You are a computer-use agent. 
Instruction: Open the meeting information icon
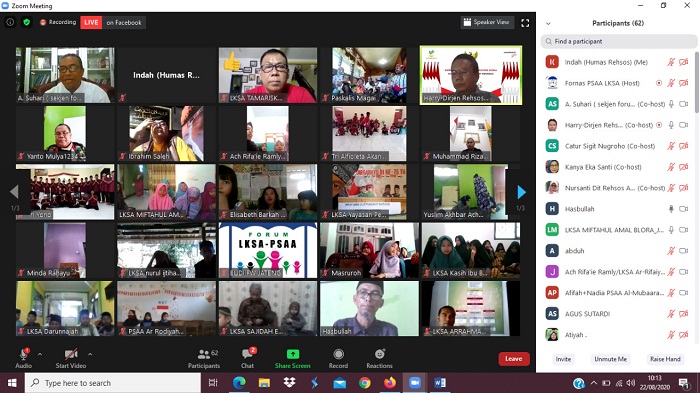coord(10,22)
